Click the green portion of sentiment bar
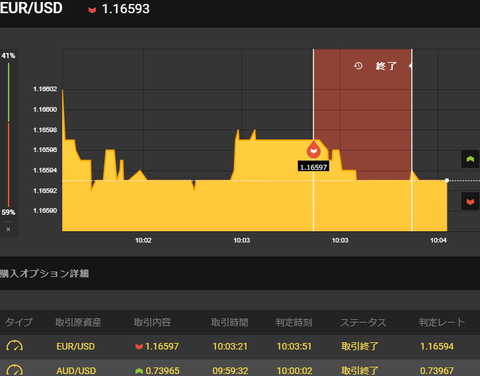 pos(8,92)
